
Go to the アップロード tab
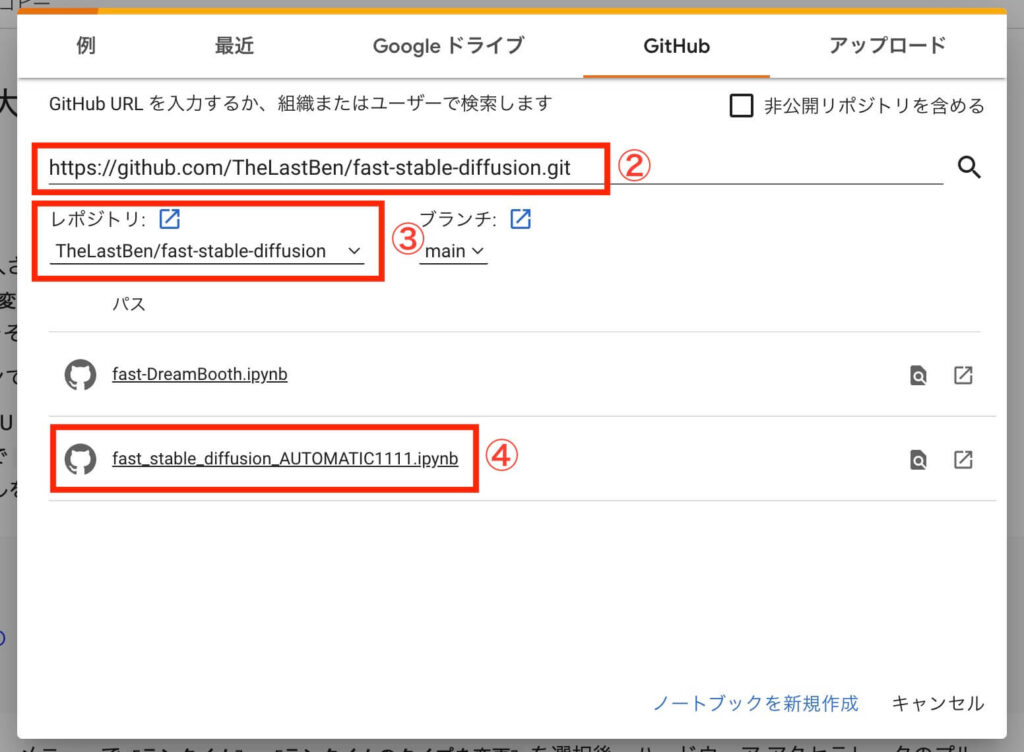coord(888,46)
